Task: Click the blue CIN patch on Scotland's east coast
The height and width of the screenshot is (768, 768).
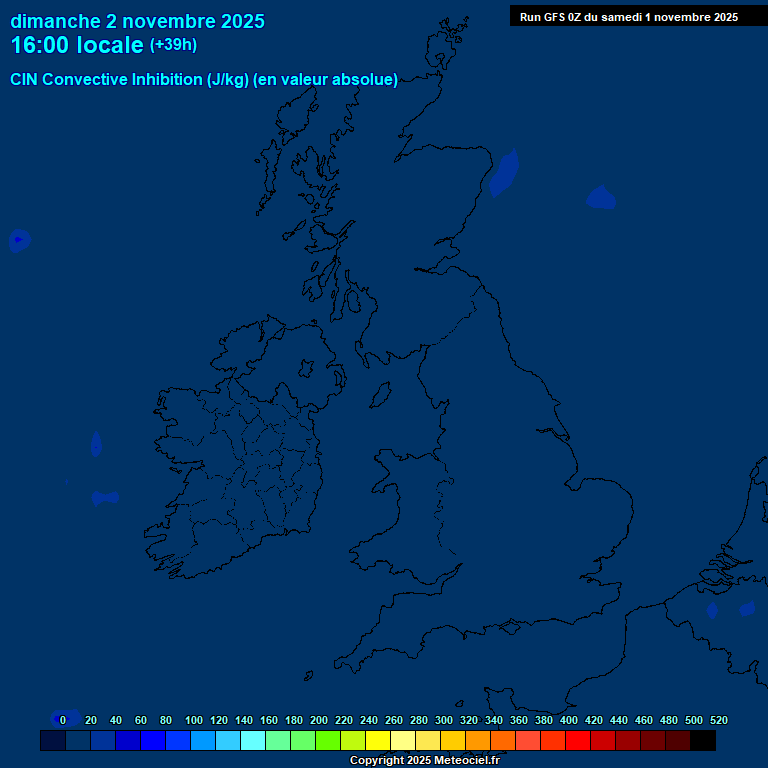Action: click(x=503, y=175)
